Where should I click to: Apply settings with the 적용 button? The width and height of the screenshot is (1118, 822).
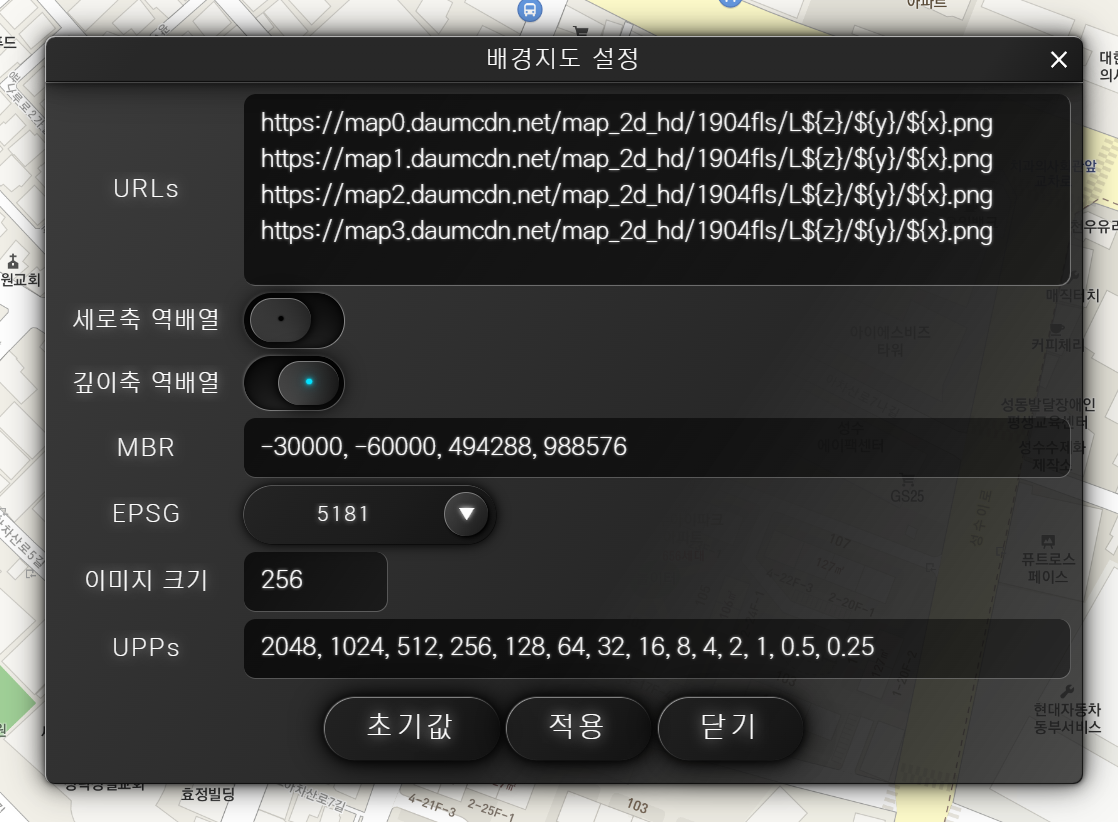(x=576, y=726)
